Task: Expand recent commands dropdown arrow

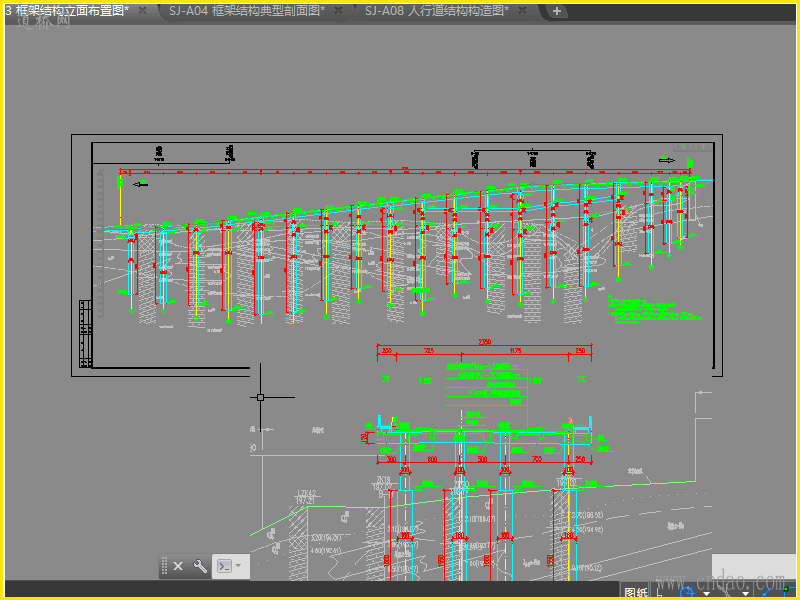Action: tap(238, 566)
